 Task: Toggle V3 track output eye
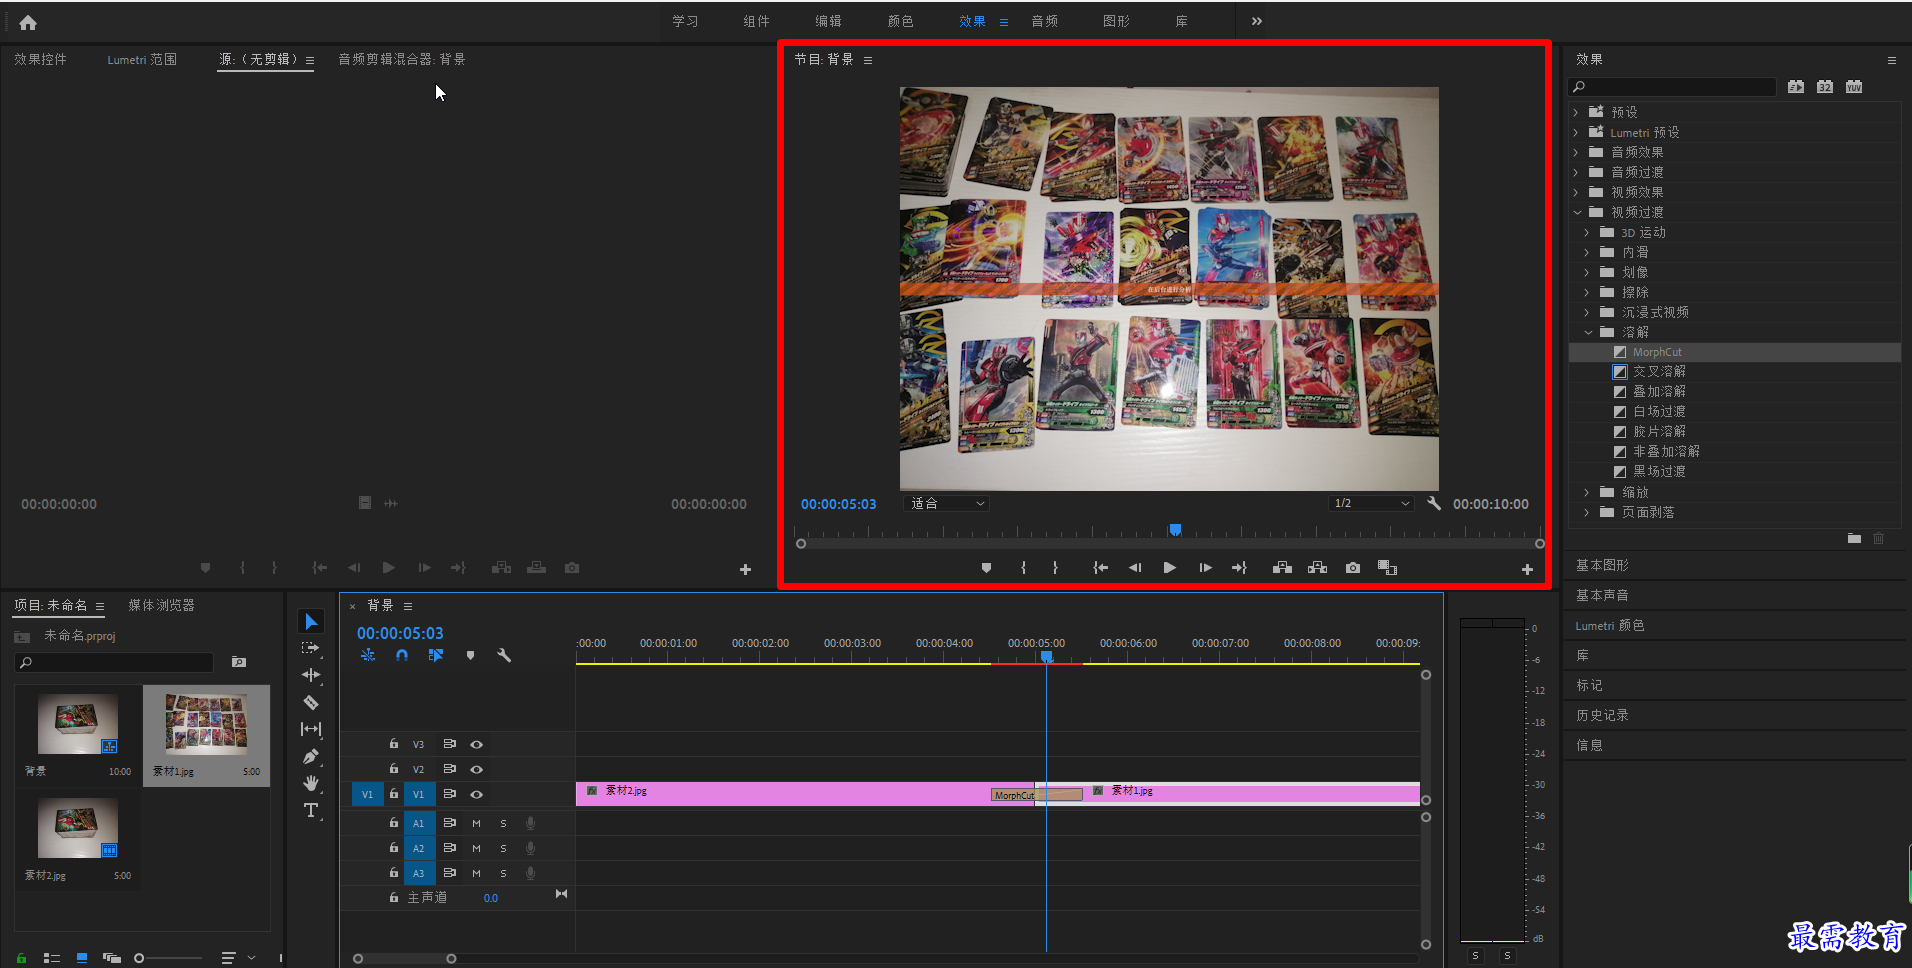477,744
